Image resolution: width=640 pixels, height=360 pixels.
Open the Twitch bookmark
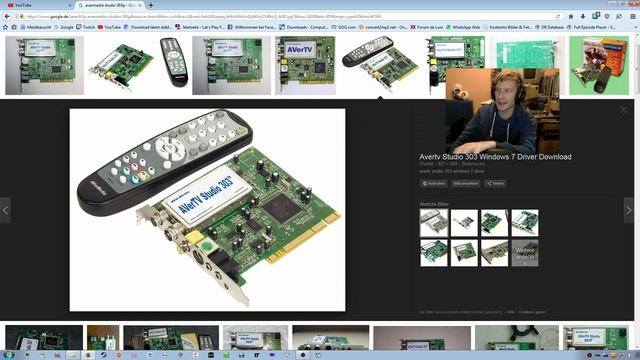pos(86,27)
